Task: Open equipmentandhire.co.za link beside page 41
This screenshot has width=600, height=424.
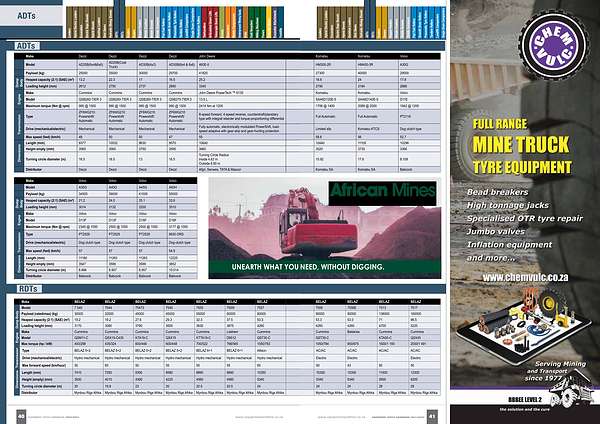Action: tap(341, 417)
